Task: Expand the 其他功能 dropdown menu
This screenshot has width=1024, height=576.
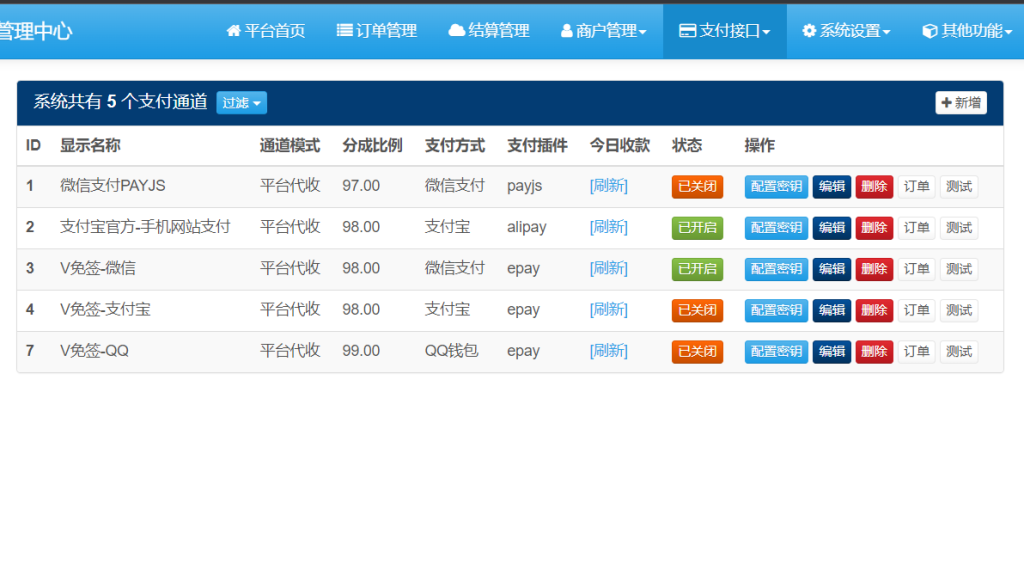Action: (967, 31)
